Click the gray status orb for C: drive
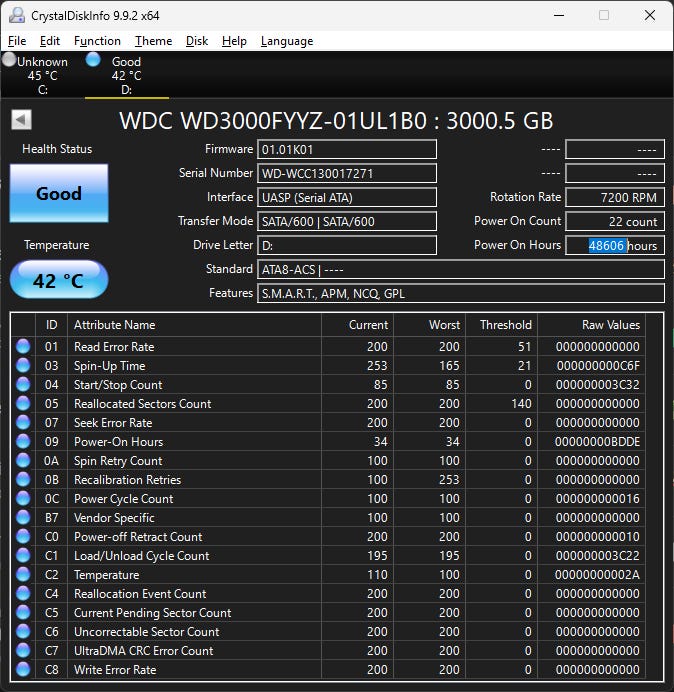 coord(9,60)
